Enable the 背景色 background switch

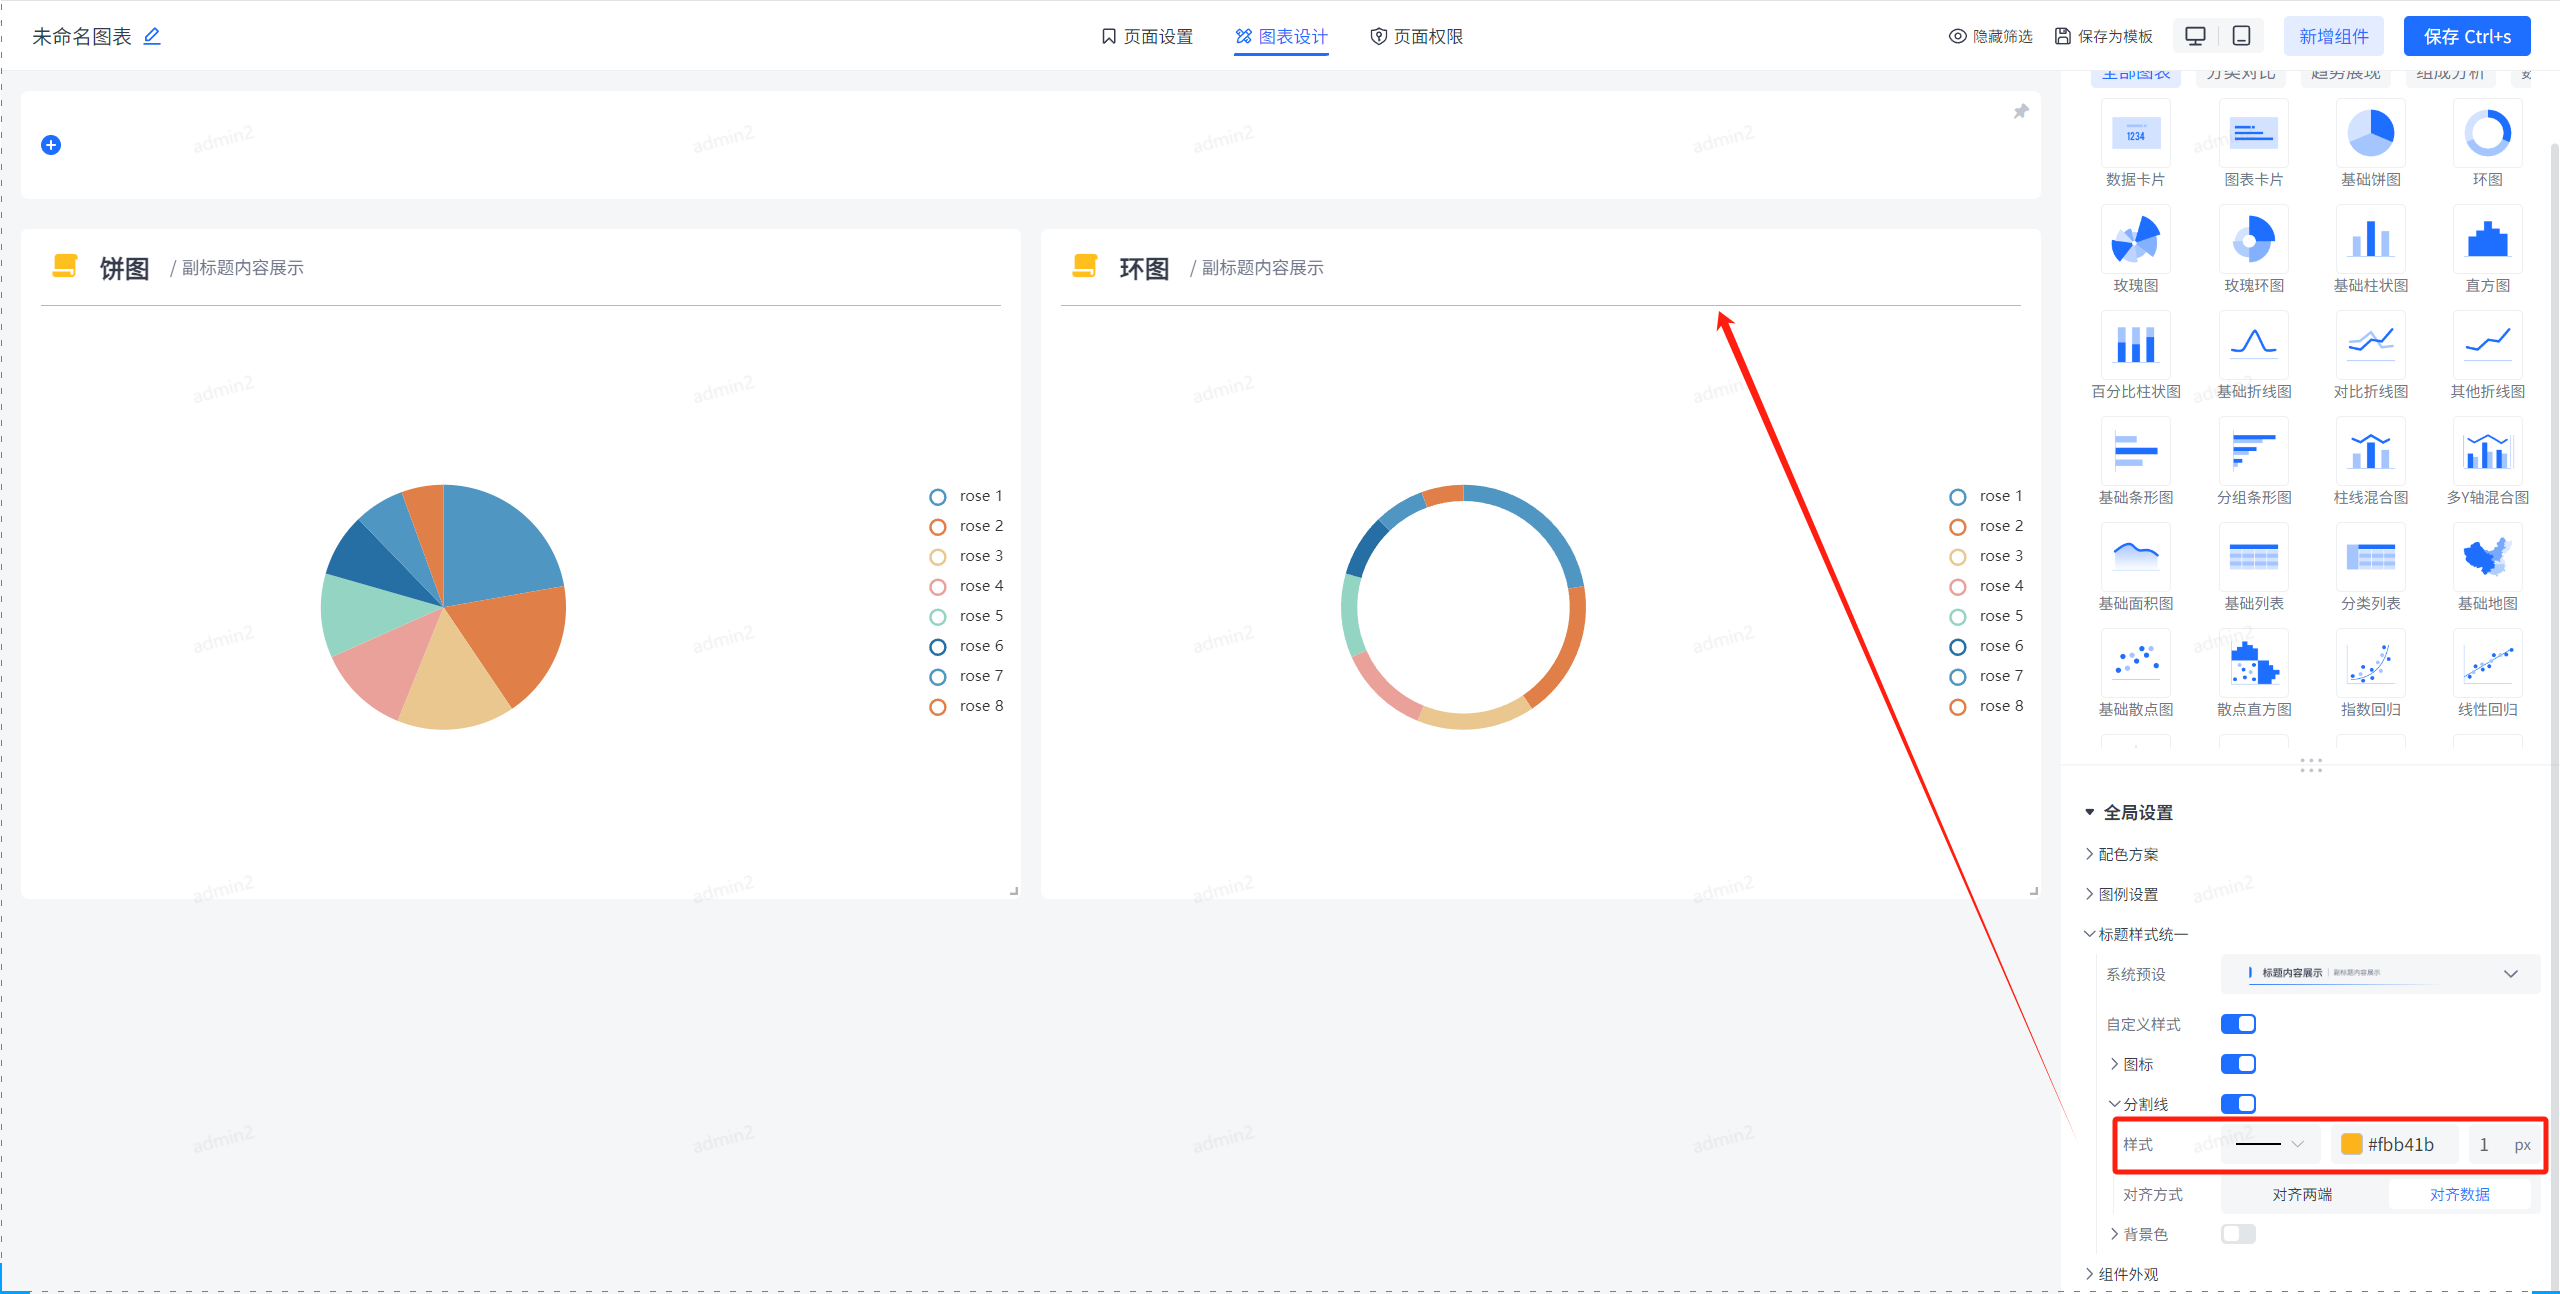tap(2238, 1234)
